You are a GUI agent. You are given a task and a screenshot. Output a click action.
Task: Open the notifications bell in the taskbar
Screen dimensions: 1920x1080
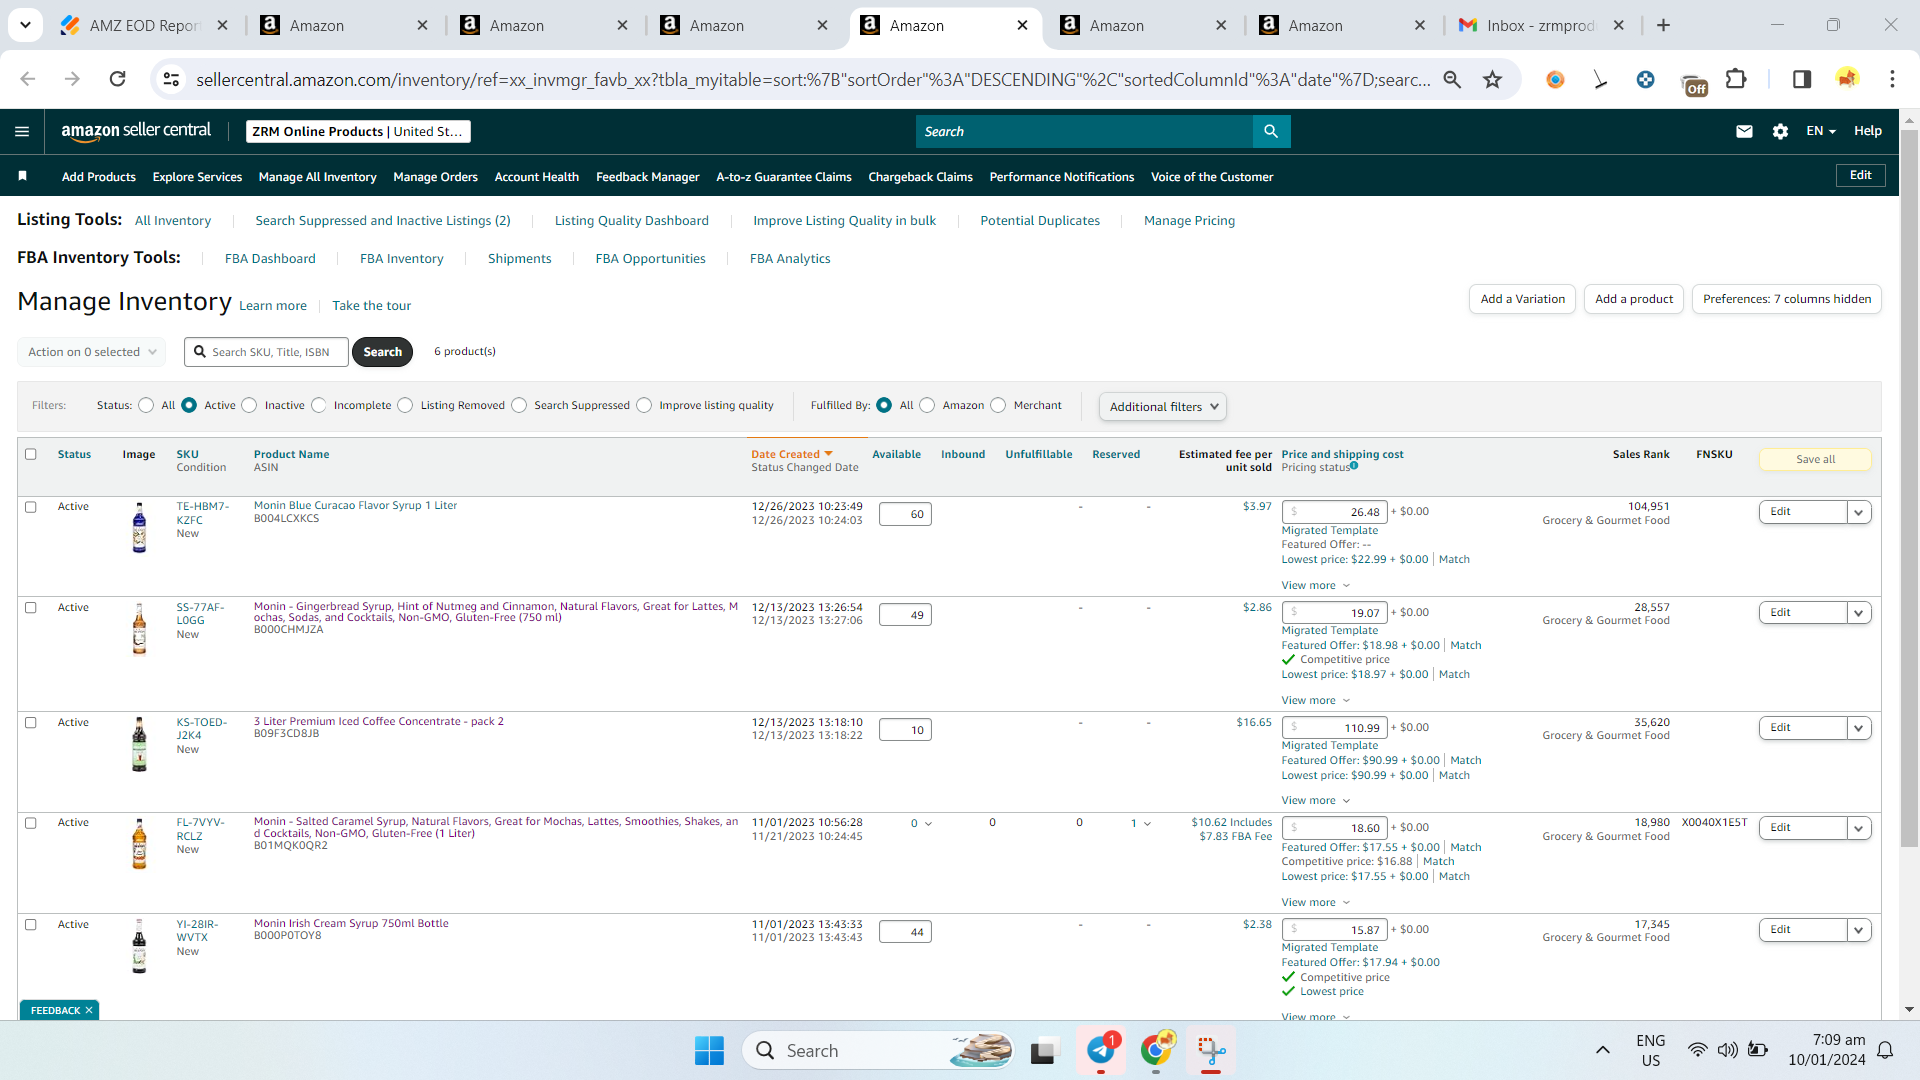click(x=1885, y=1050)
